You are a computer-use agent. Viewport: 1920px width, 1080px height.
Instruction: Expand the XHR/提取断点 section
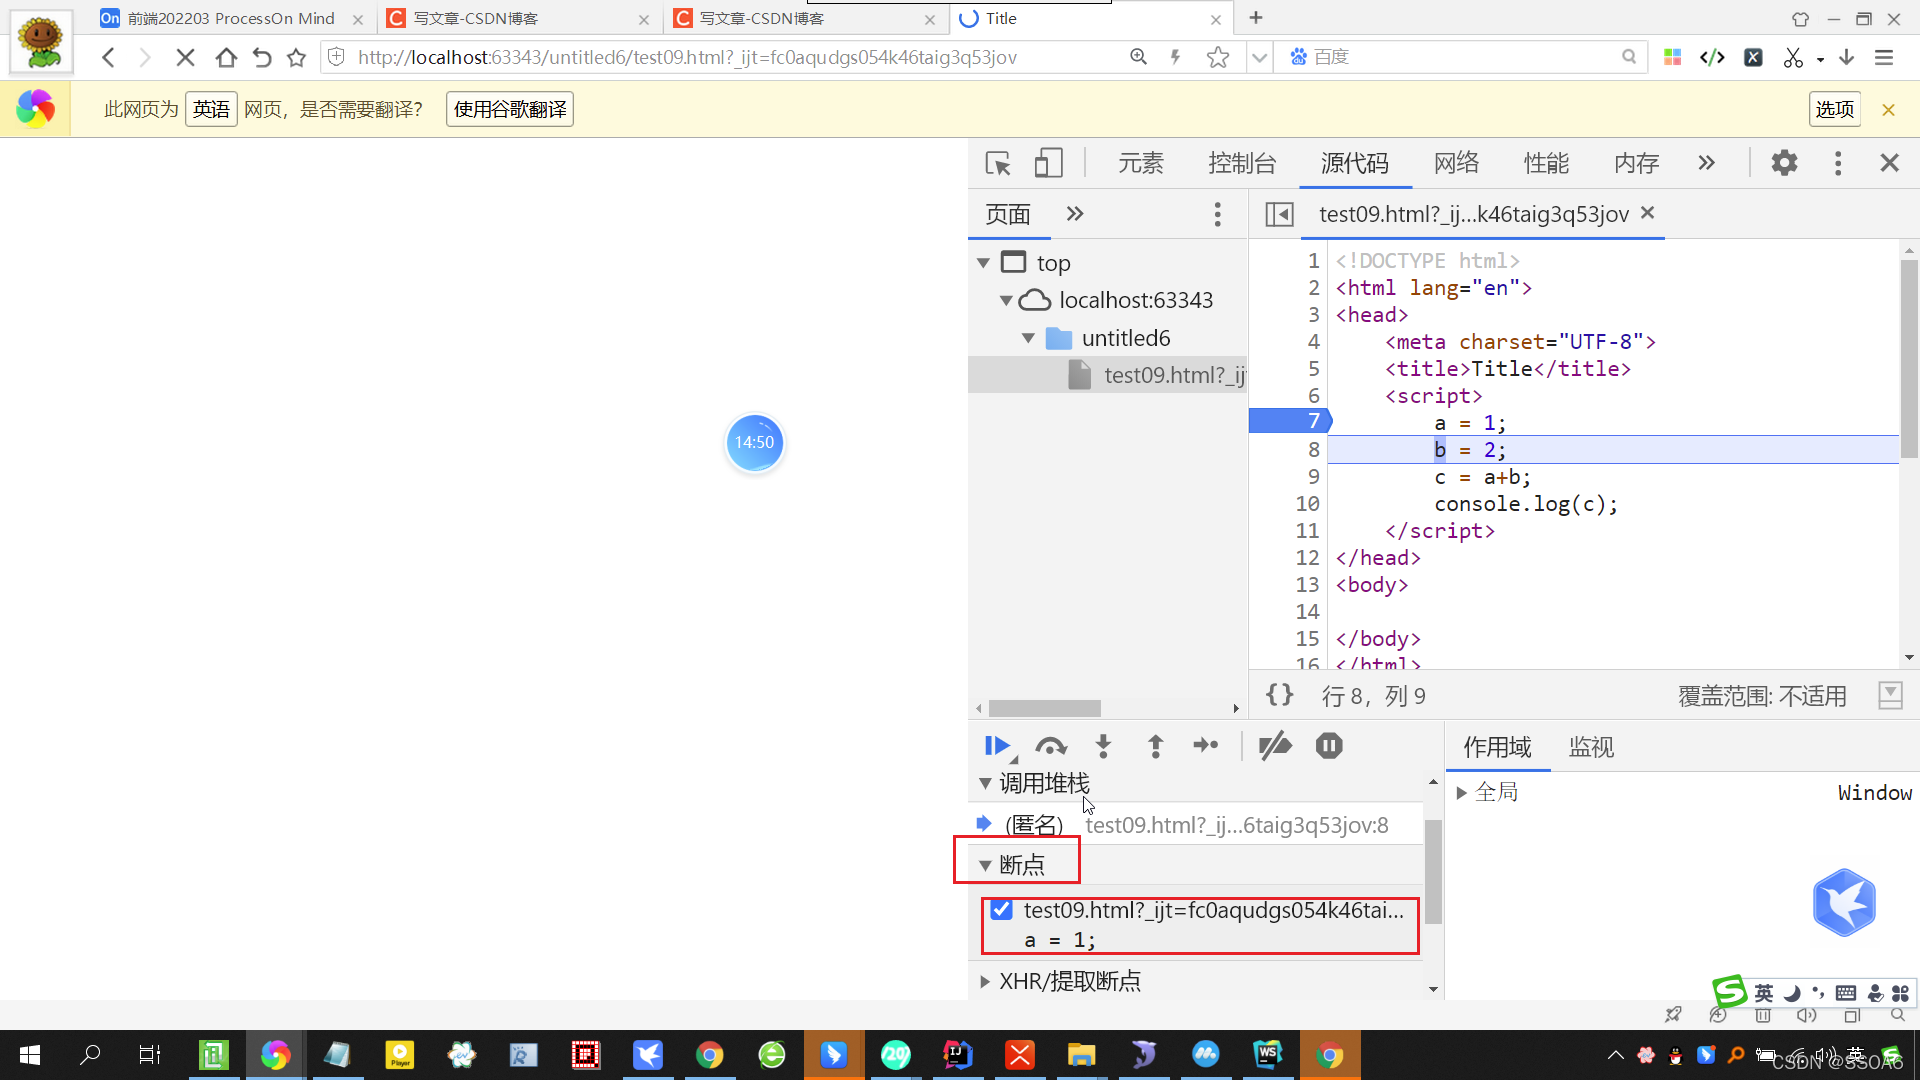(x=985, y=981)
